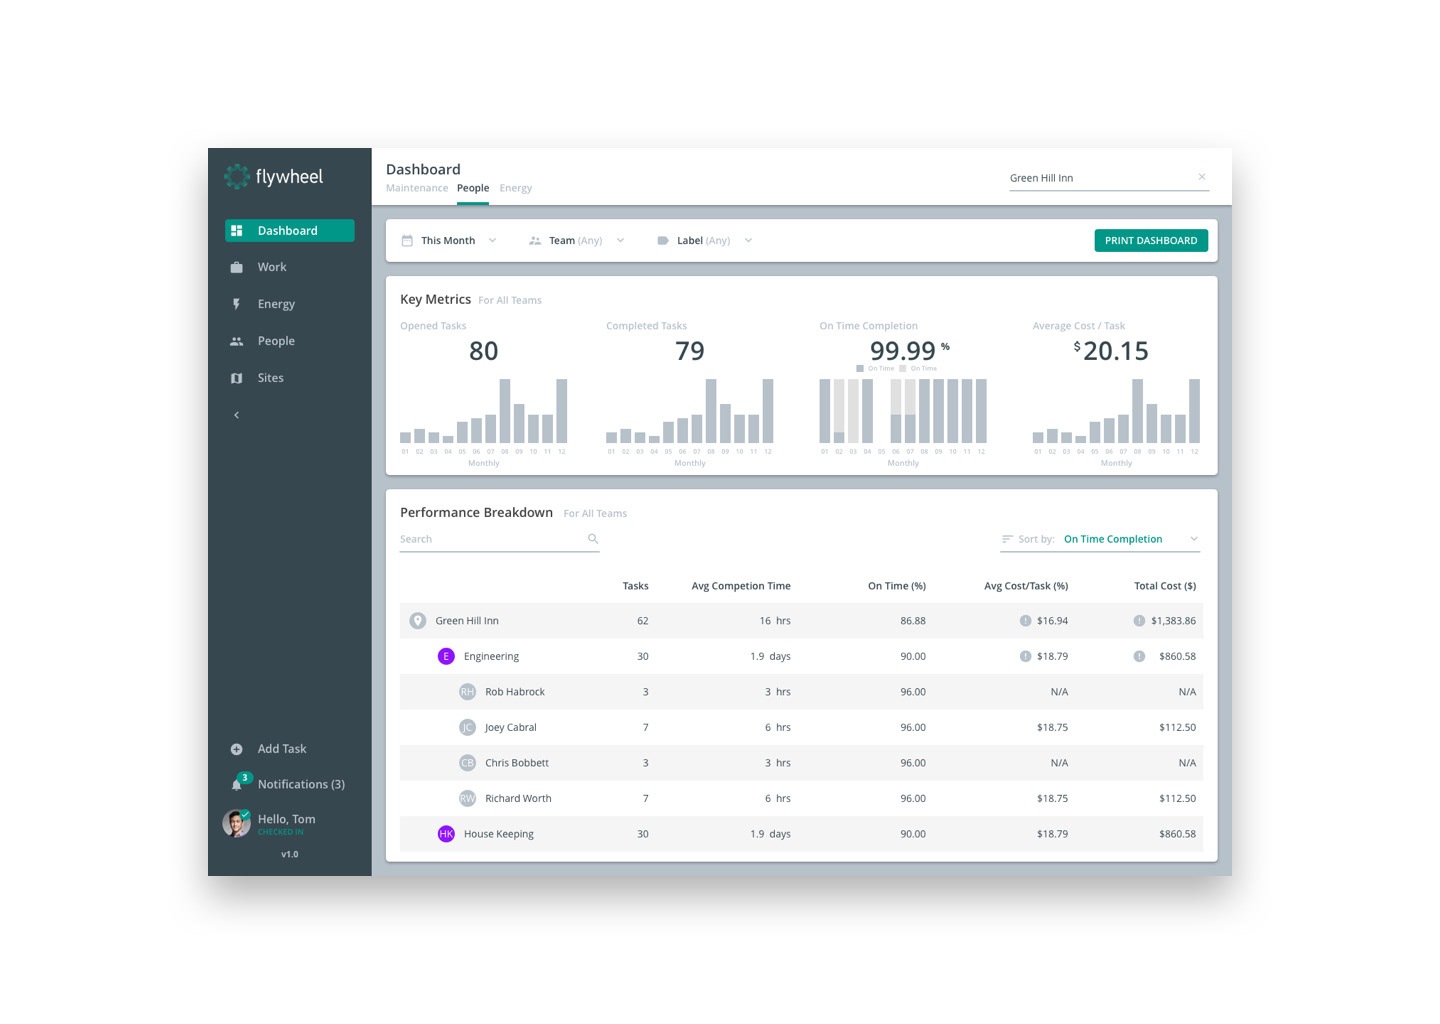Click alert icon beside Engineering $18.79
The image size is (1440, 1024).
1025,656
